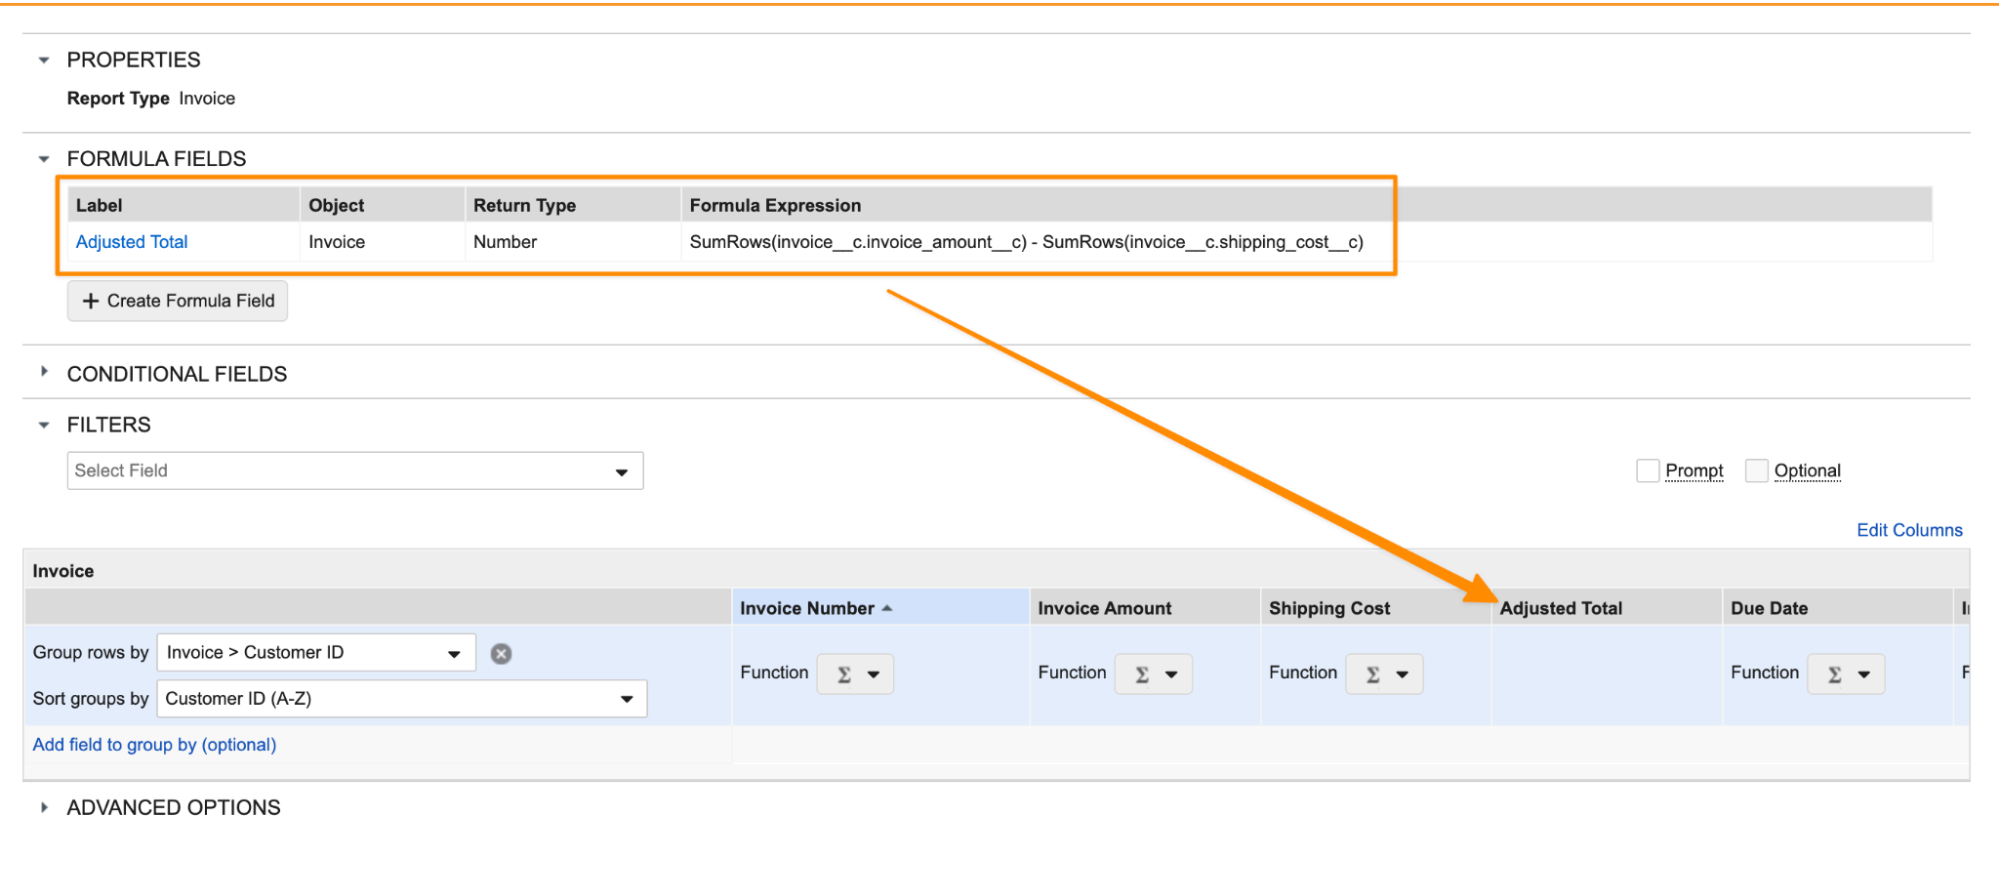
Task: Click plus icon to Create Formula Field
Action: click(91, 301)
